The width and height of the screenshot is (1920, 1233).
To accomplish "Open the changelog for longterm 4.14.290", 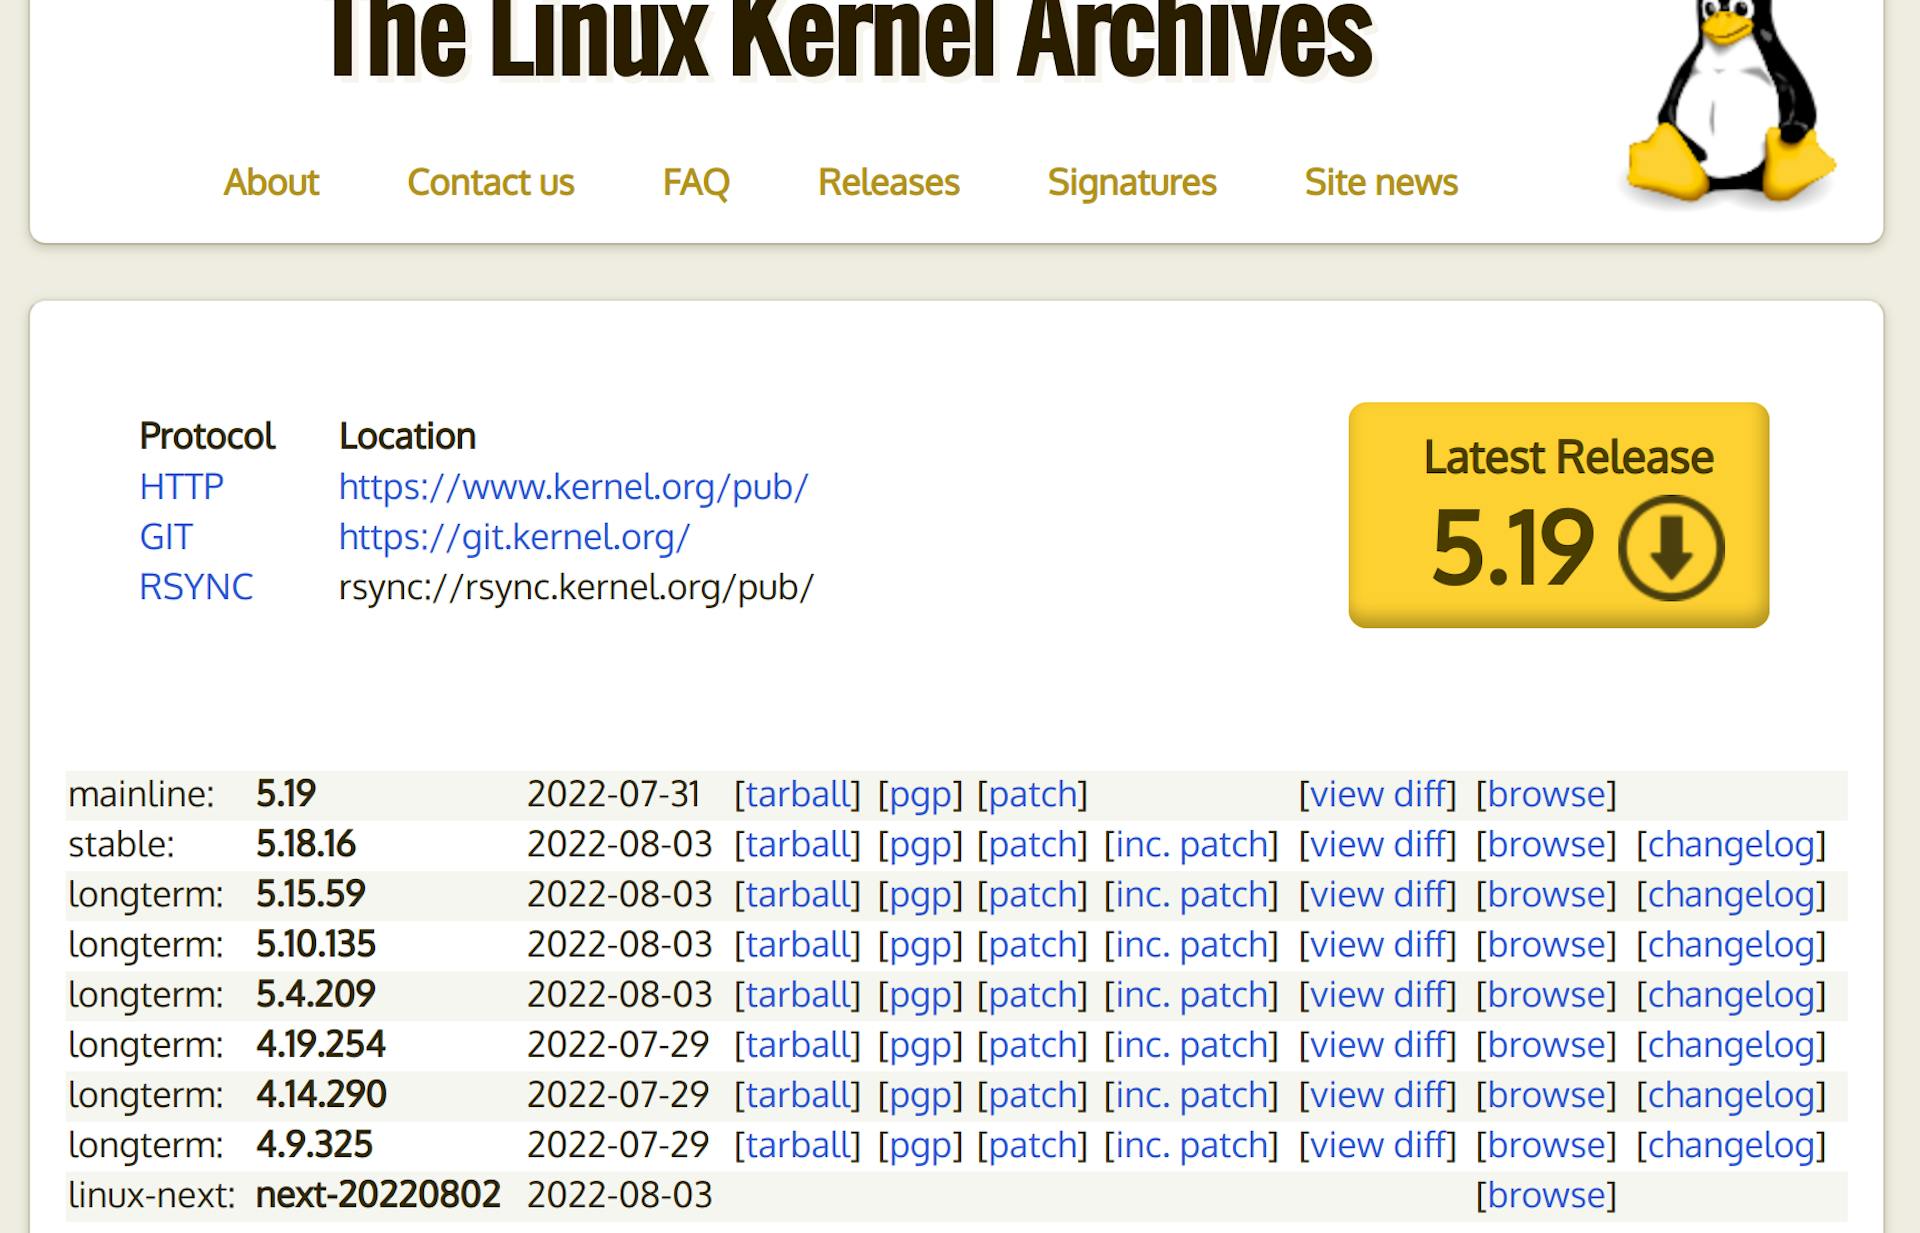I will (x=1730, y=1094).
